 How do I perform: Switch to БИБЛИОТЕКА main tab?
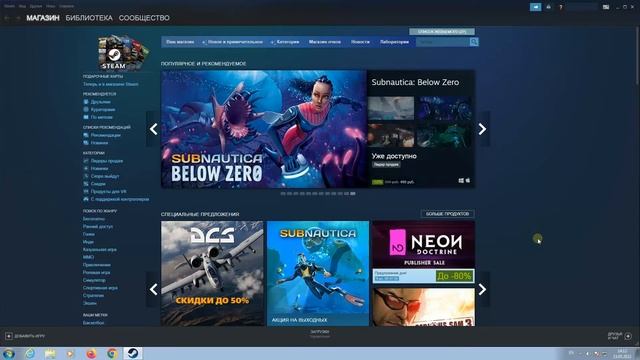(89, 18)
